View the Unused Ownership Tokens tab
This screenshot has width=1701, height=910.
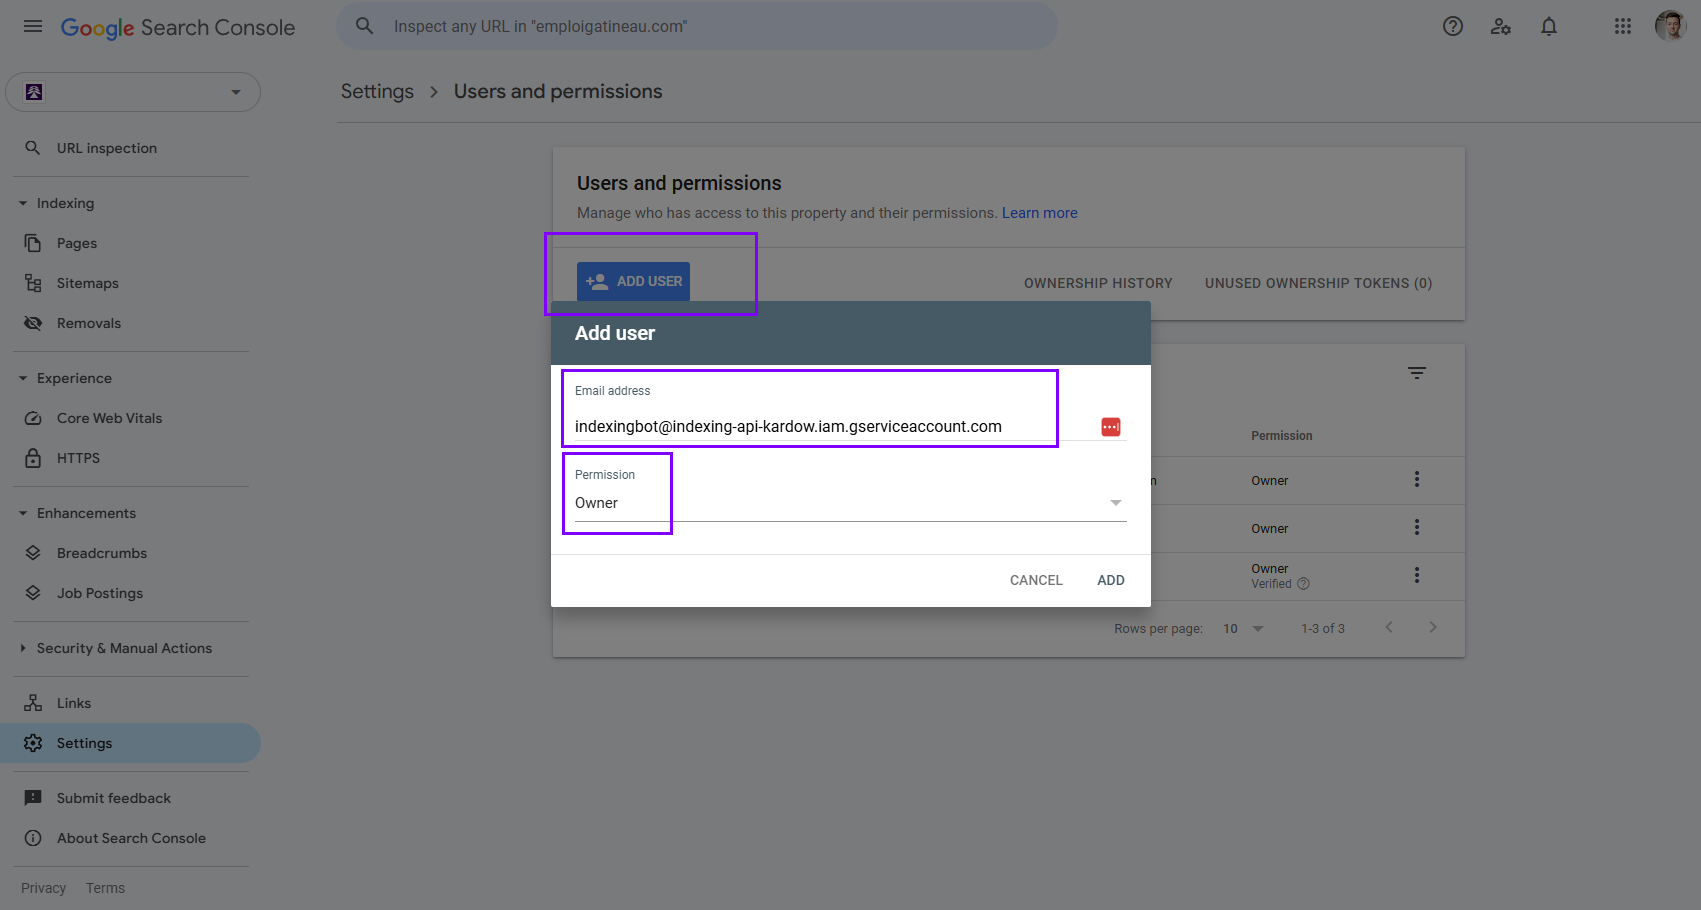click(1318, 283)
